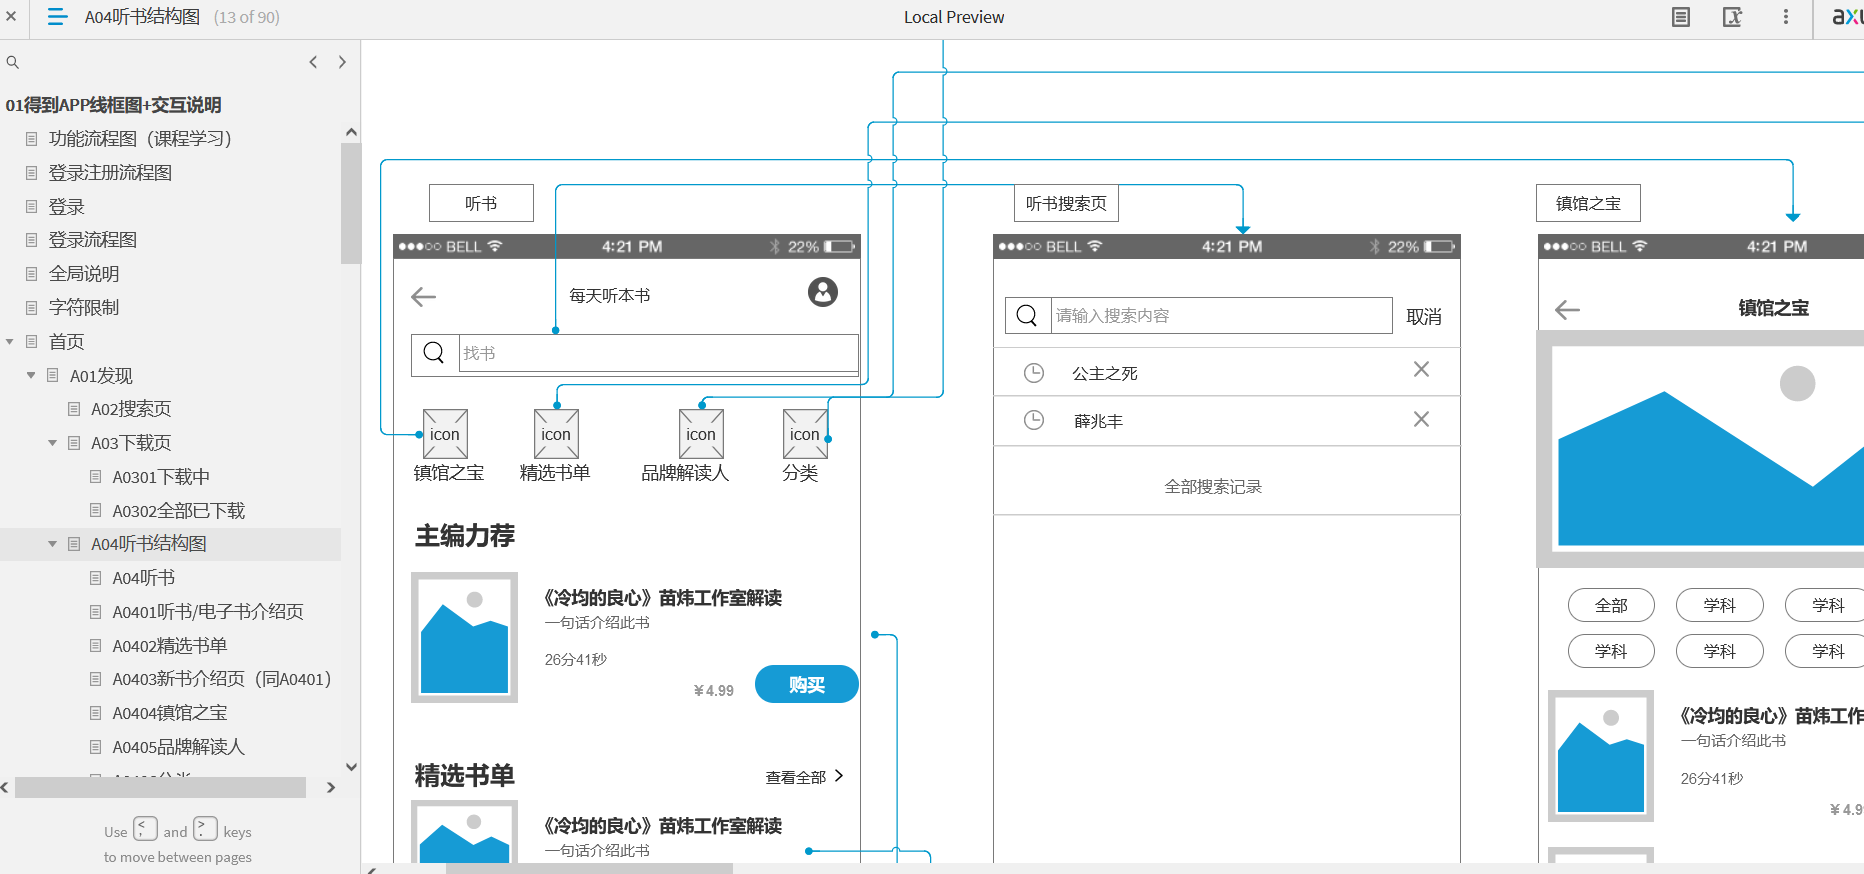Click 查看全部 link in 精选书单
Image resolution: width=1864 pixels, height=874 pixels.
(x=796, y=777)
